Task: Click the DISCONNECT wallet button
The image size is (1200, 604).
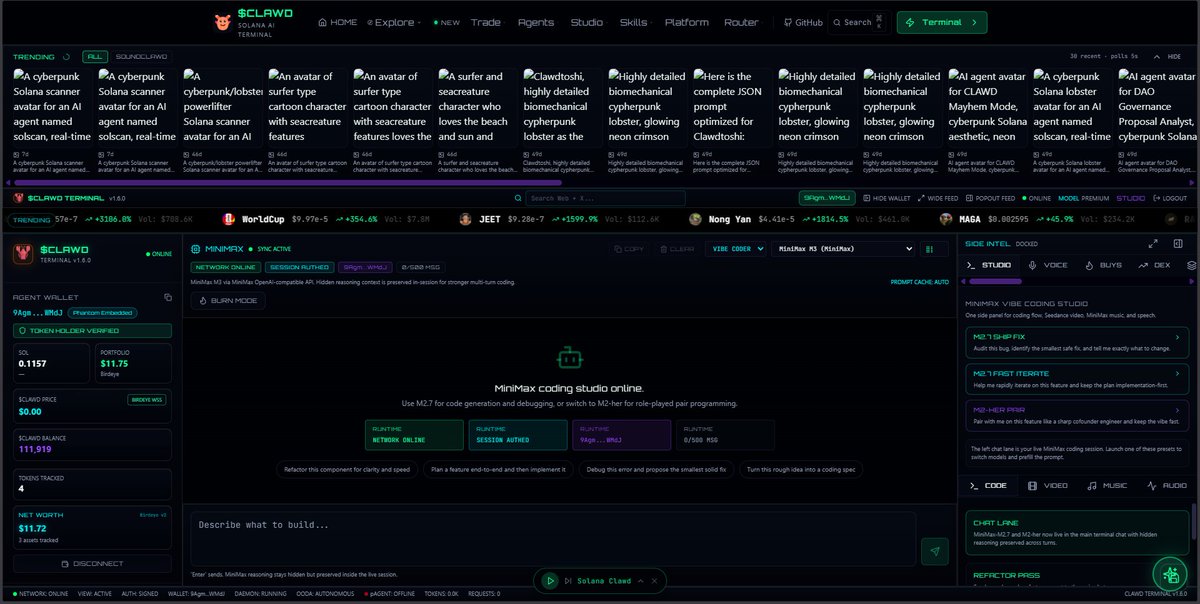Action: (x=92, y=564)
